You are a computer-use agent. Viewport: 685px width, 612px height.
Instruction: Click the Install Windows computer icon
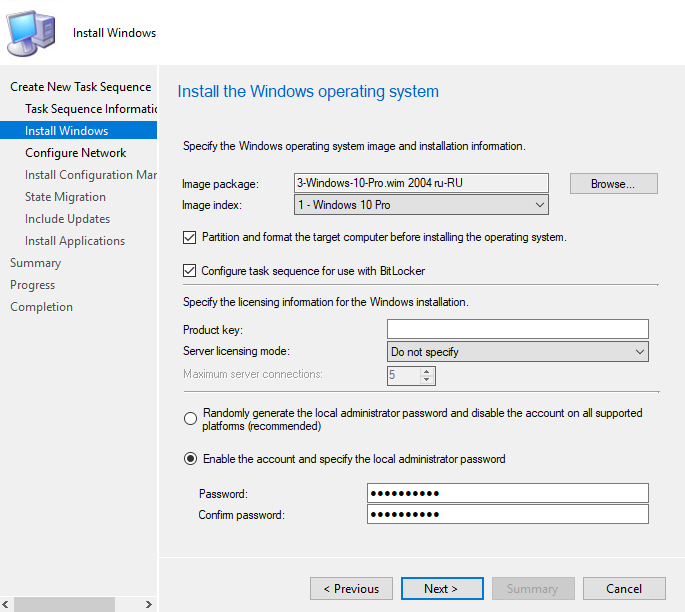pyautogui.click(x=31, y=33)
